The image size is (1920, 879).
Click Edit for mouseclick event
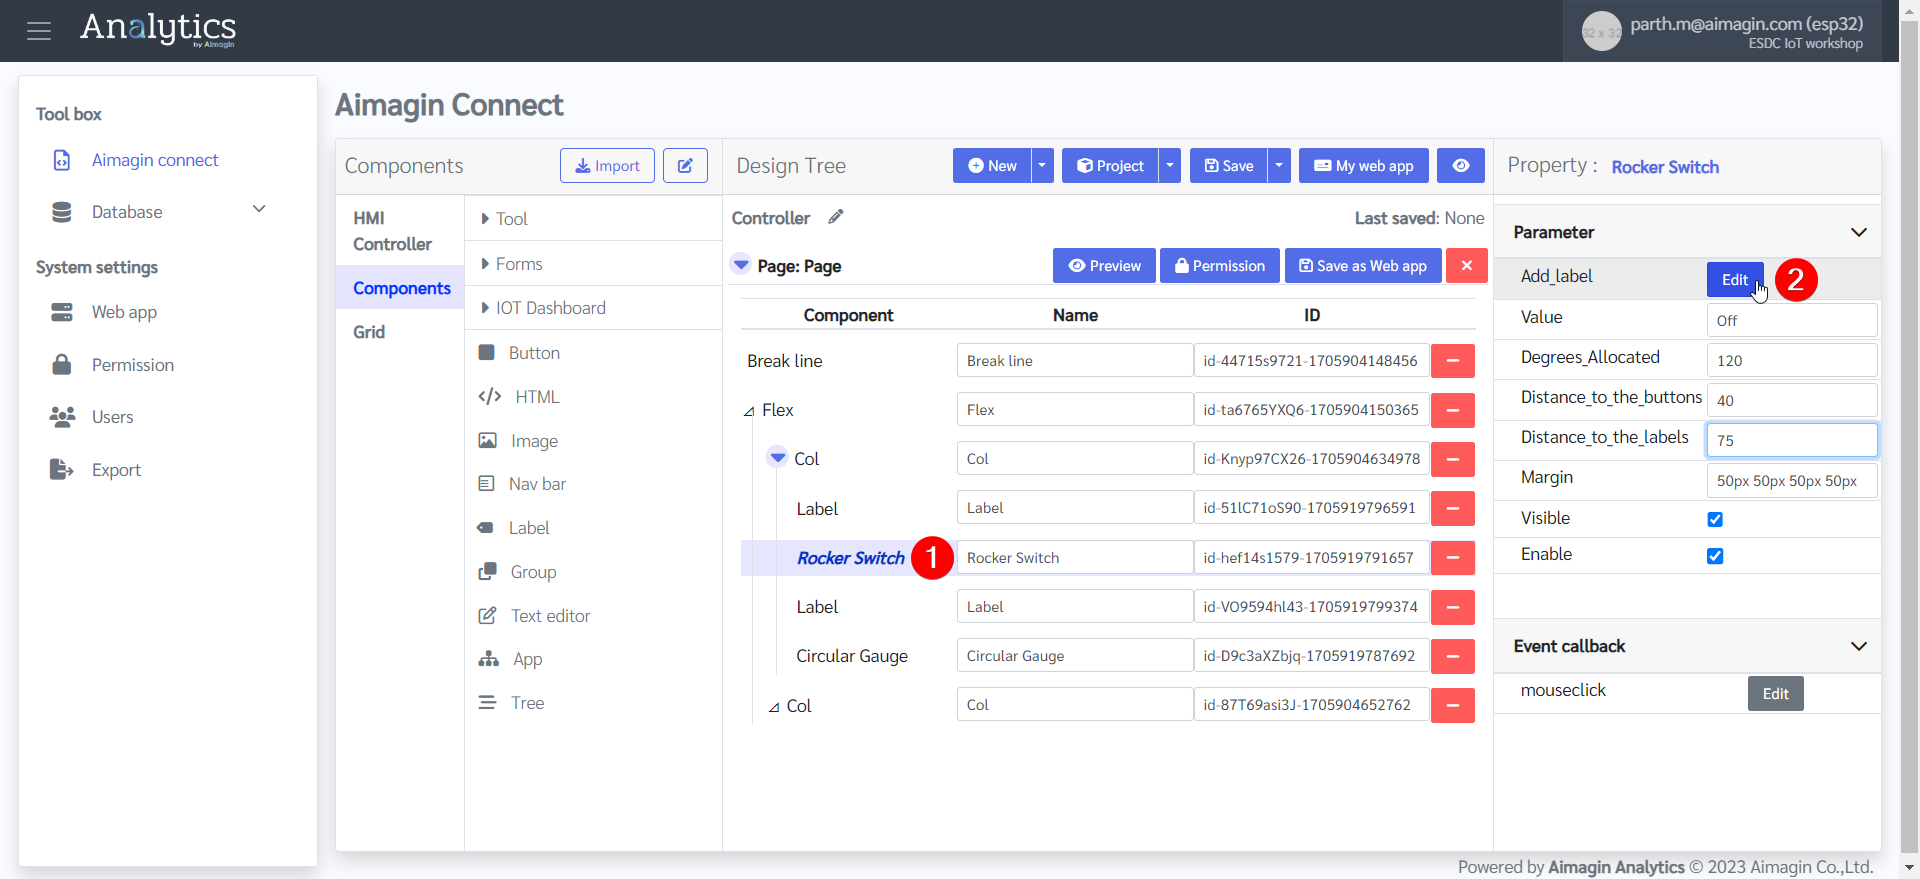pos(1775,694)
